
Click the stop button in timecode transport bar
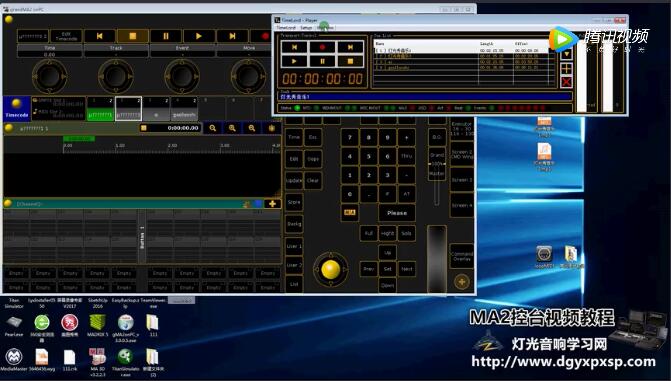point(133,36)
